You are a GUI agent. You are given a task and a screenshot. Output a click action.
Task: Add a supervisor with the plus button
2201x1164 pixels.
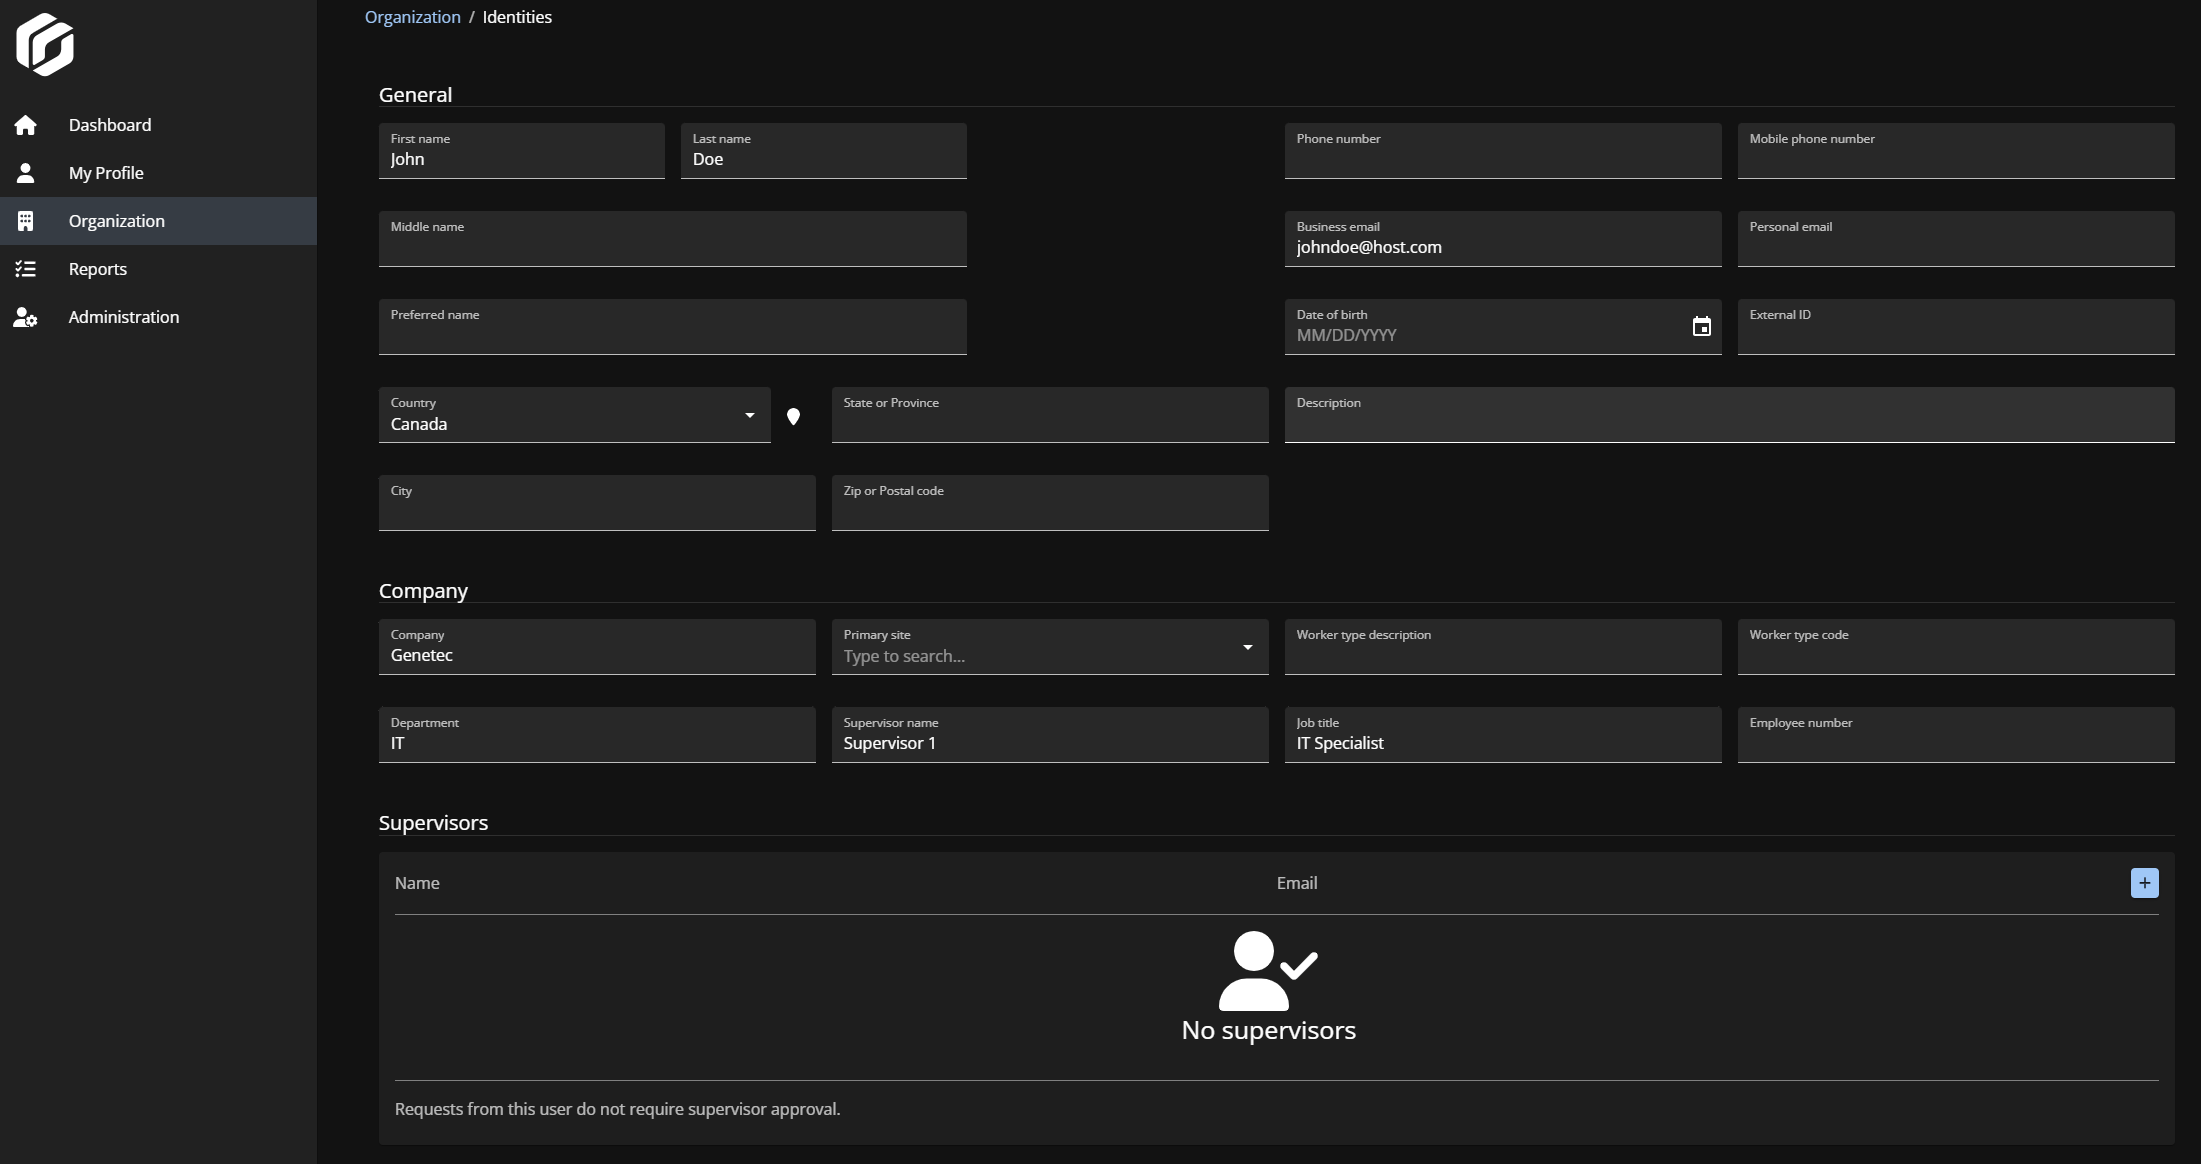pos(2144,883)
